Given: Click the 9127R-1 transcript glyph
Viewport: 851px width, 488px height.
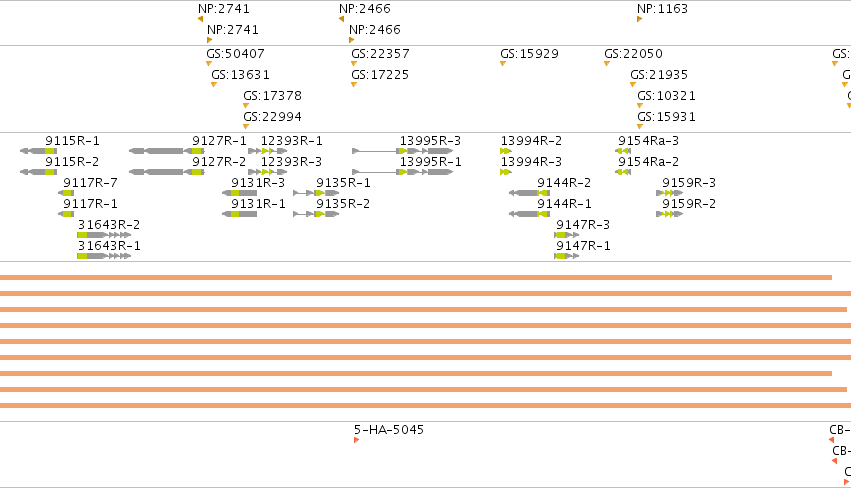Looking at the screenshot, I should pos(167,151).
